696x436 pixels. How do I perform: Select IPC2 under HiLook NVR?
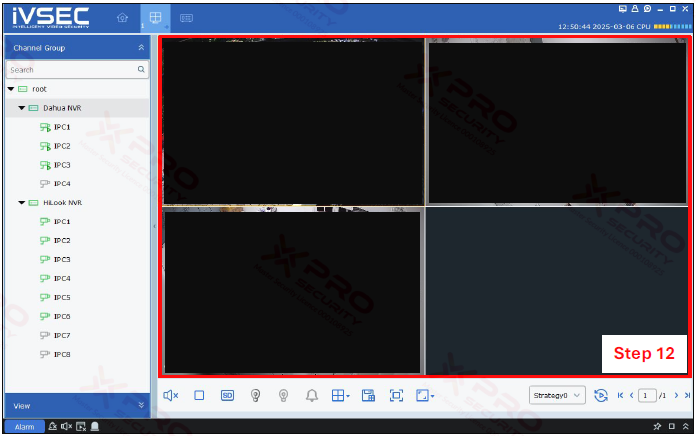click(62, 240)
